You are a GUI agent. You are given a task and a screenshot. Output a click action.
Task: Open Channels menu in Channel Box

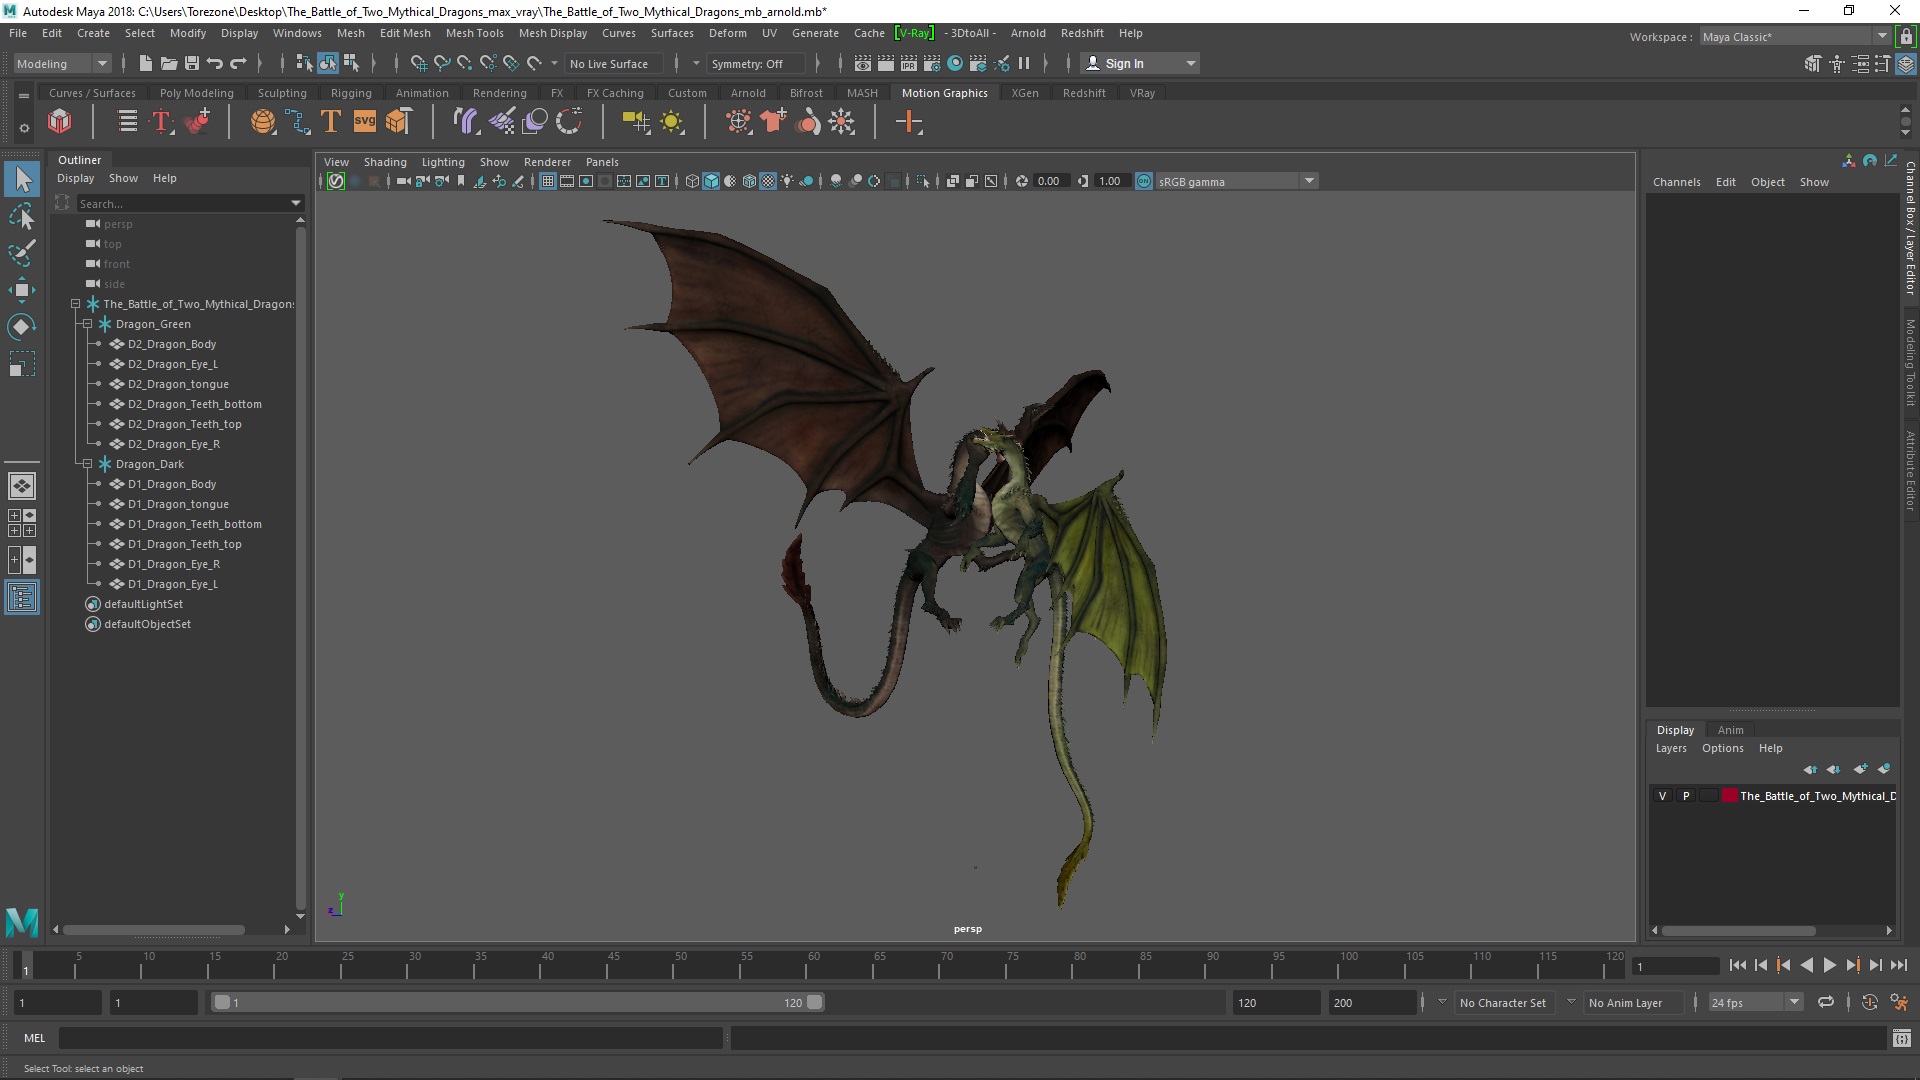coord(1676,182)
